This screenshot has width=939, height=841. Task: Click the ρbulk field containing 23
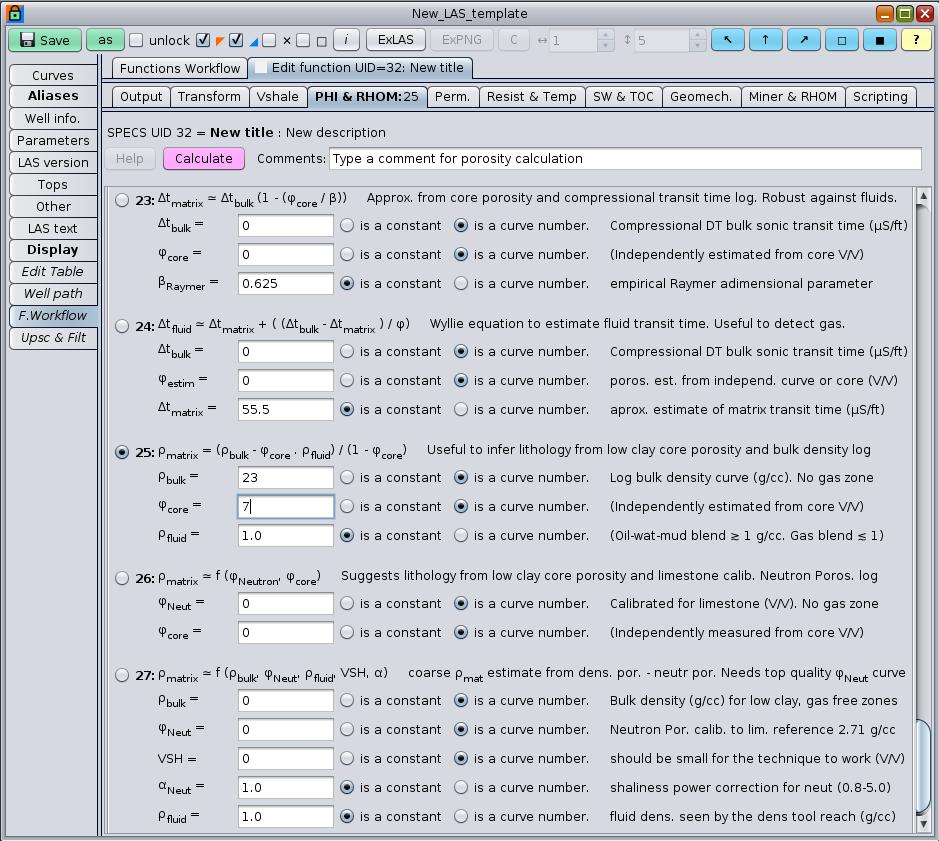click(286, 477)
